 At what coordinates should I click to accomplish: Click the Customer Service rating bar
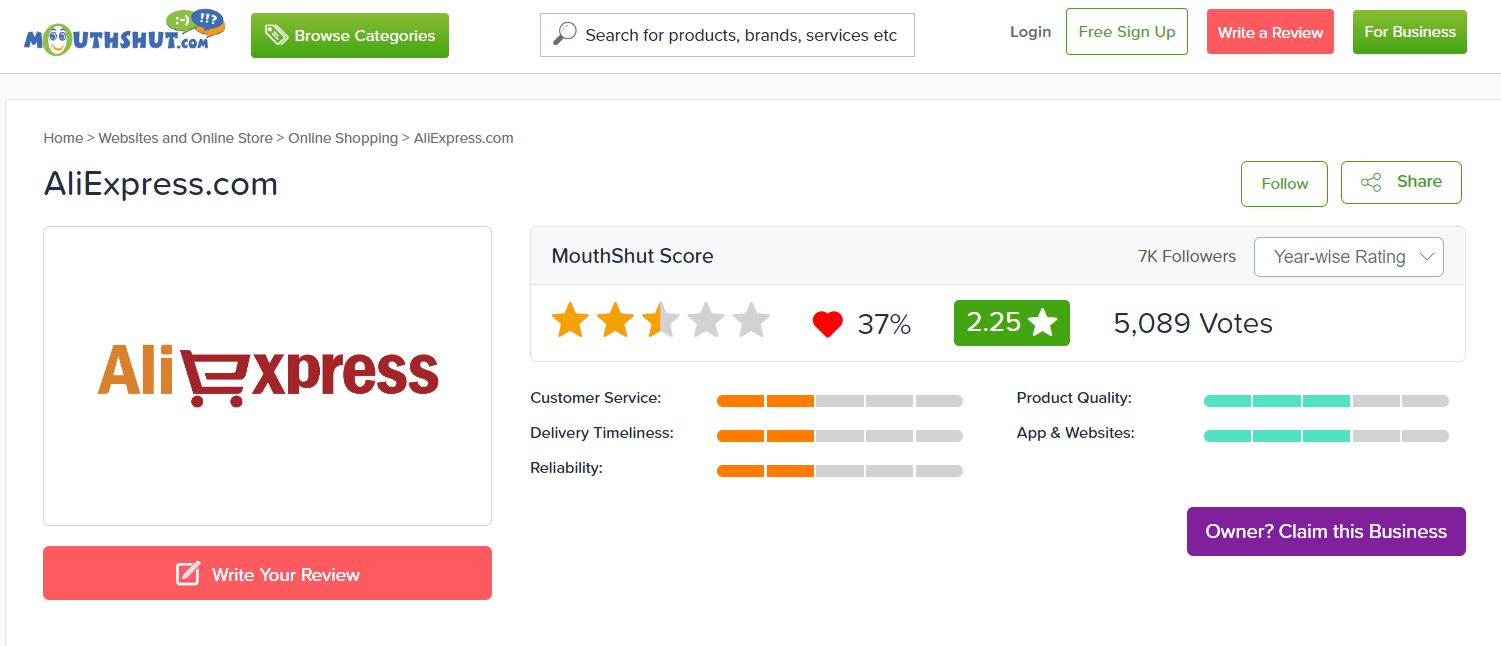tap(840, 401)
